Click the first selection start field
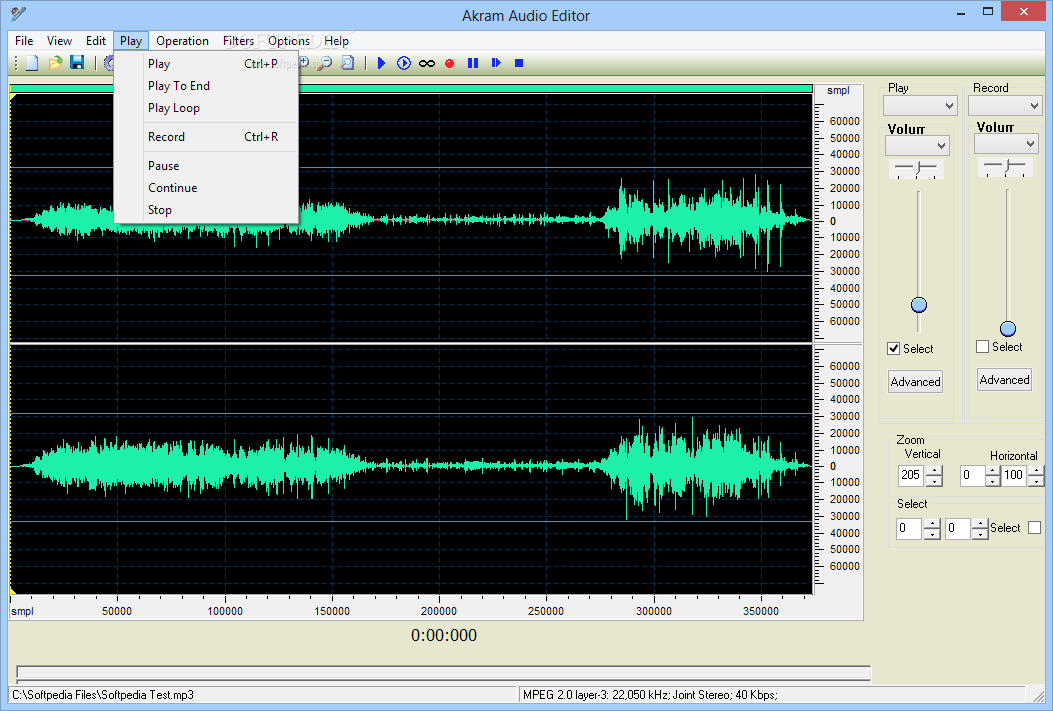This screenshot has height=711, width=1053. pyautogui.click(x=909, y=528)
